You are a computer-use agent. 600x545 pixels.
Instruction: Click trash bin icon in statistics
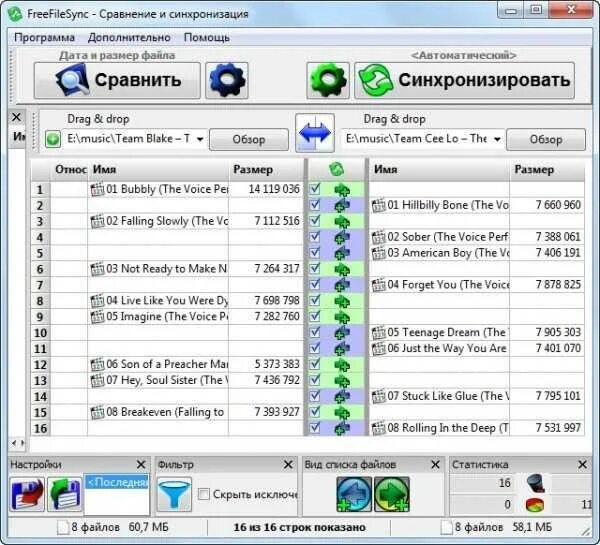[536, 483]
